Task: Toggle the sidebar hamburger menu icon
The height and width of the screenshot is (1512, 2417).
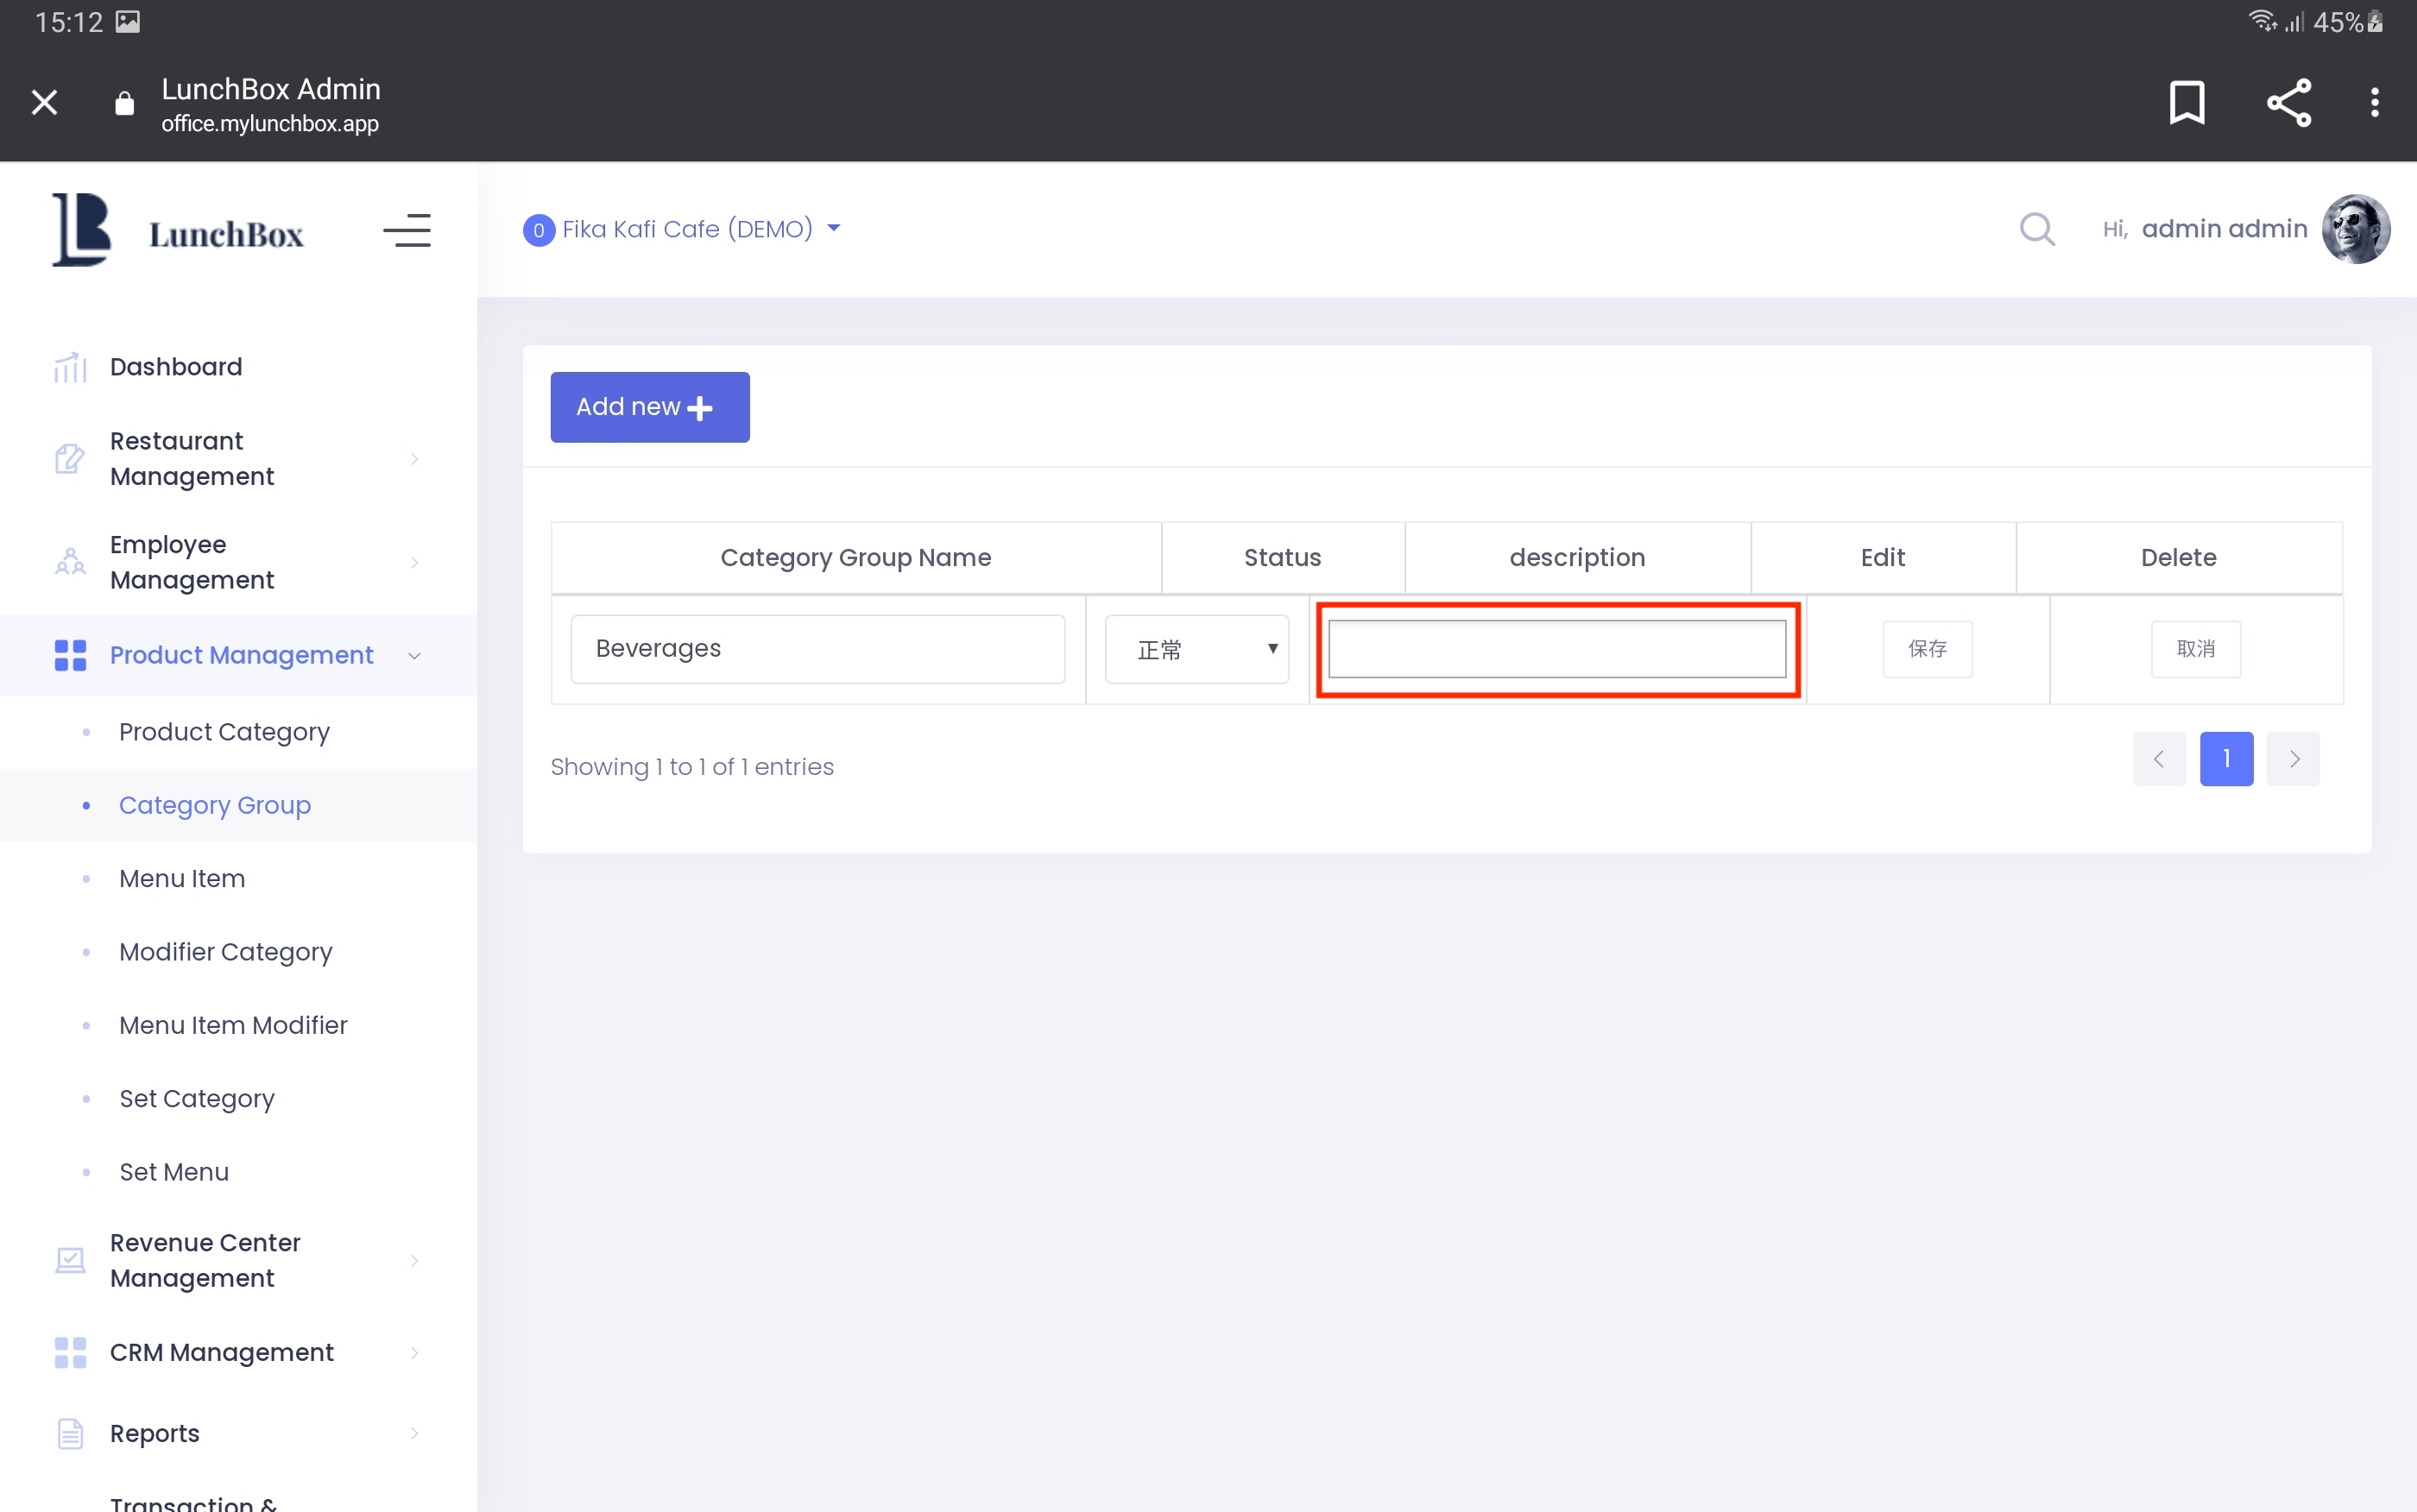Action: [x=407, y=231]
